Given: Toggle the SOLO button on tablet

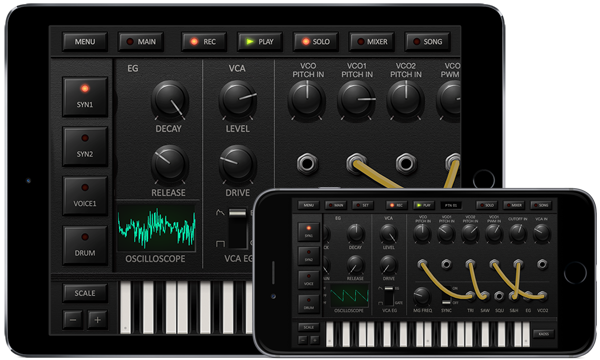Looking at the screenshot, I should tap(316, 41).
